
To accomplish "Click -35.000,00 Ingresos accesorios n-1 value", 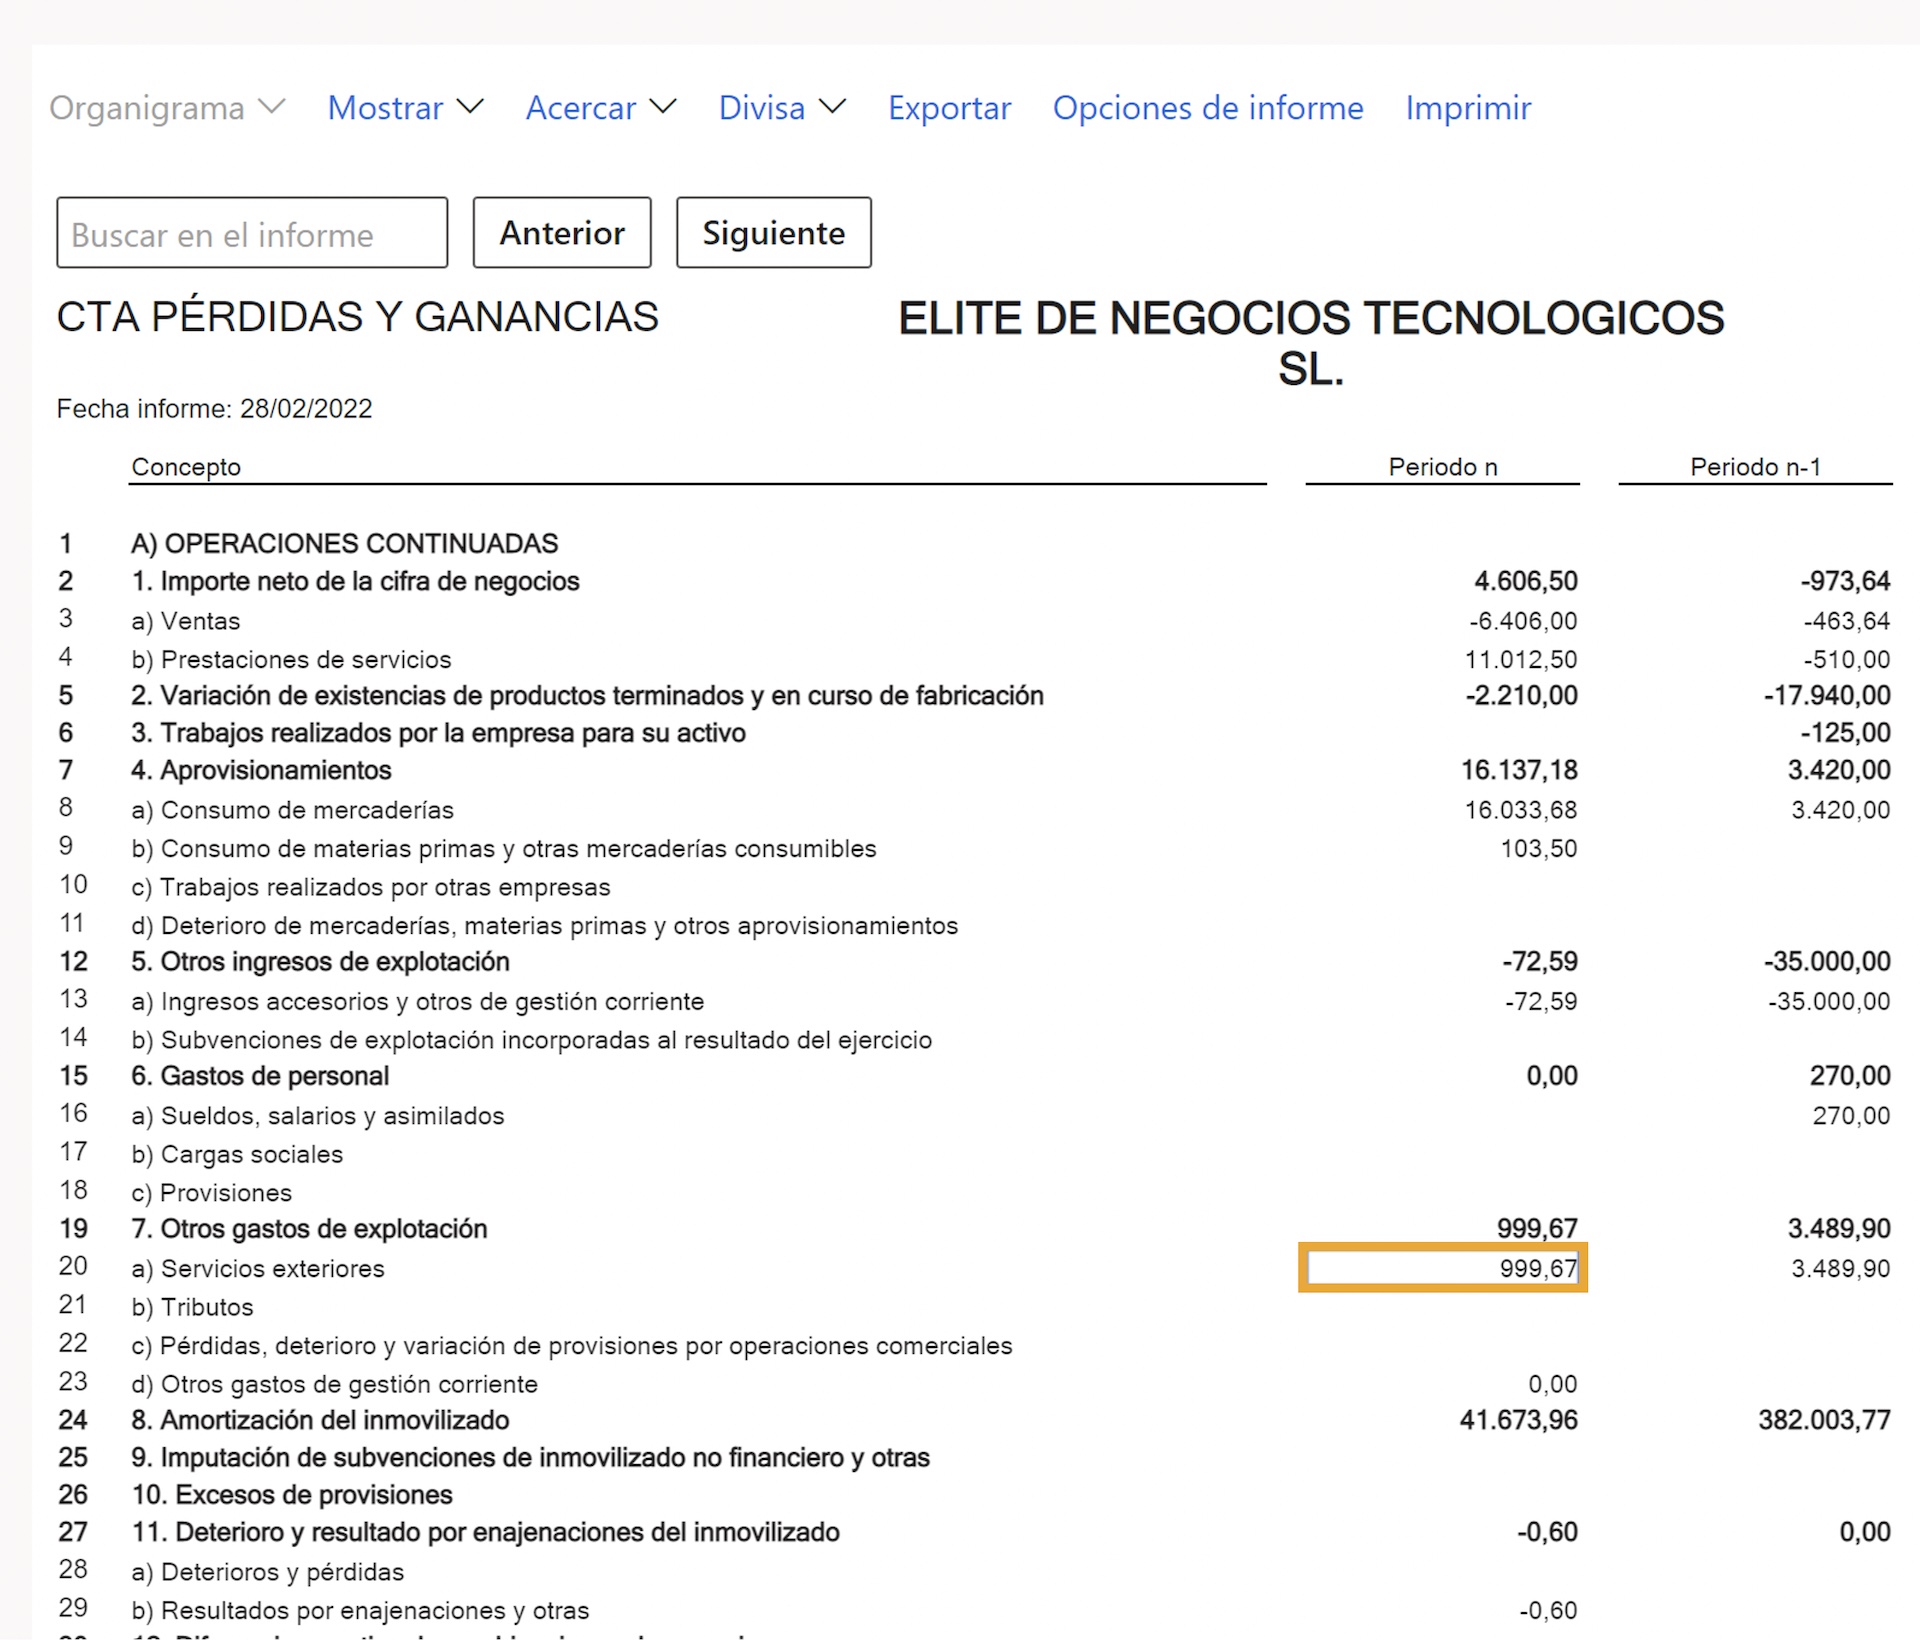I will (1829, 1002).
